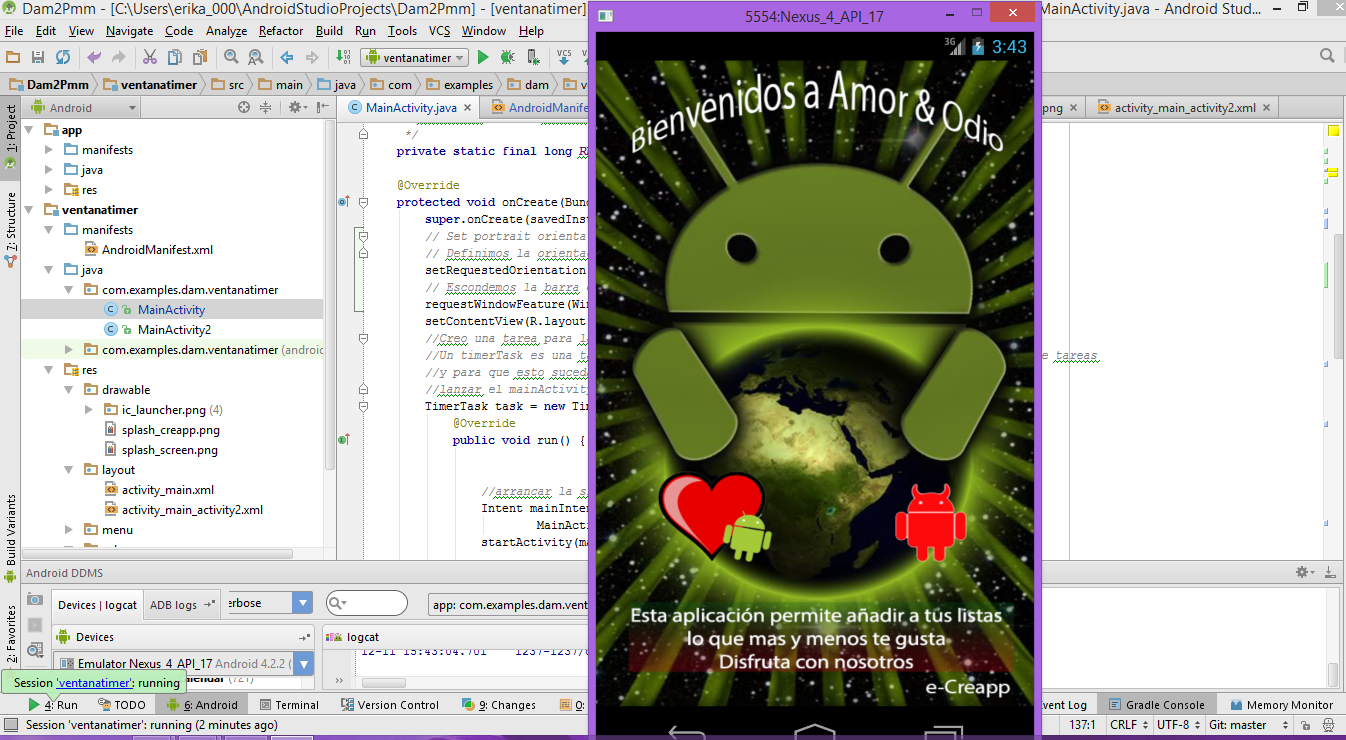The height and width of the screenshot is (740, 1346).
Task: Undo the last edit with the toolbar arrow
Action: click(94, 58)
